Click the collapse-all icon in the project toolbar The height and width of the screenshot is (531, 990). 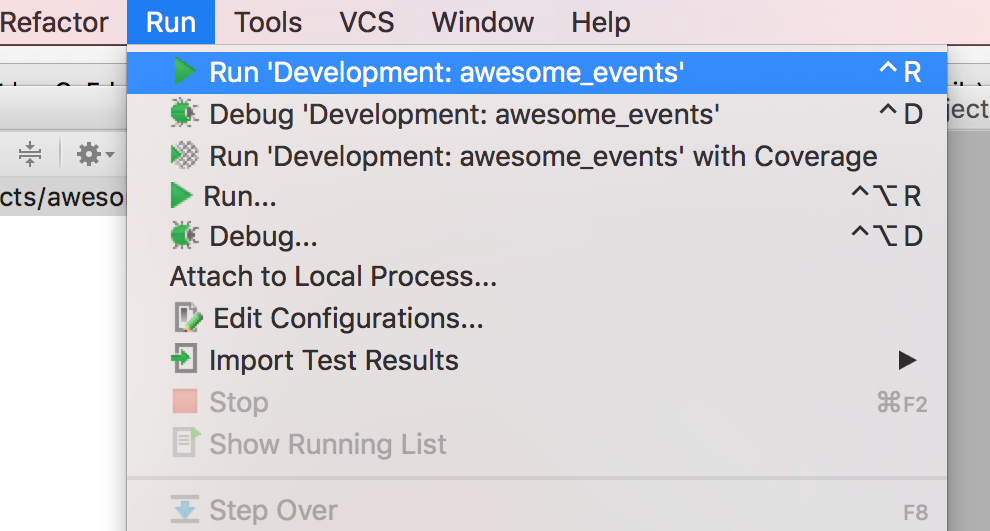[x=30, y=154]
